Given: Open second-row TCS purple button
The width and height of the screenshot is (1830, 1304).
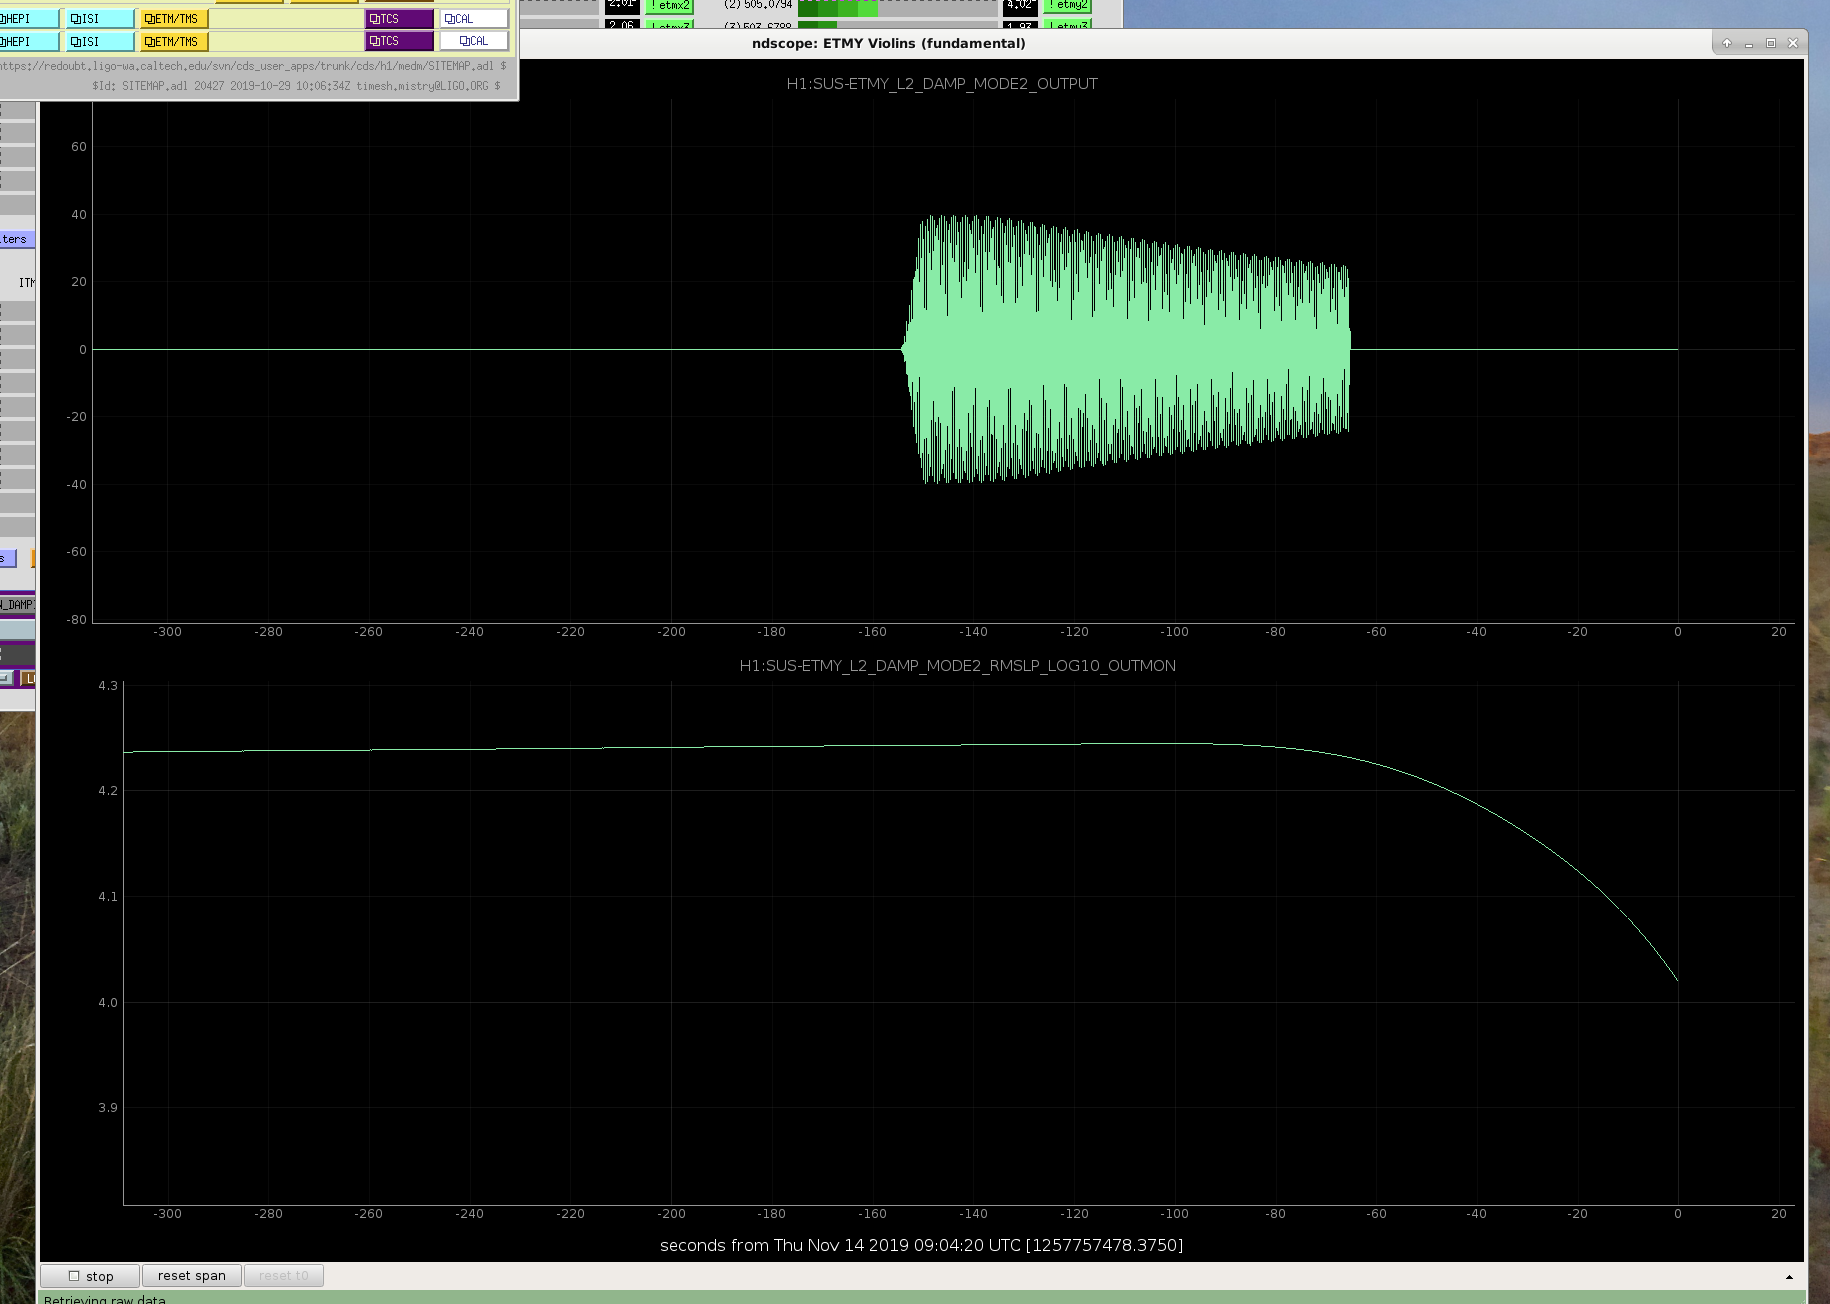Looking at the screenshot, I should (399, 41).
